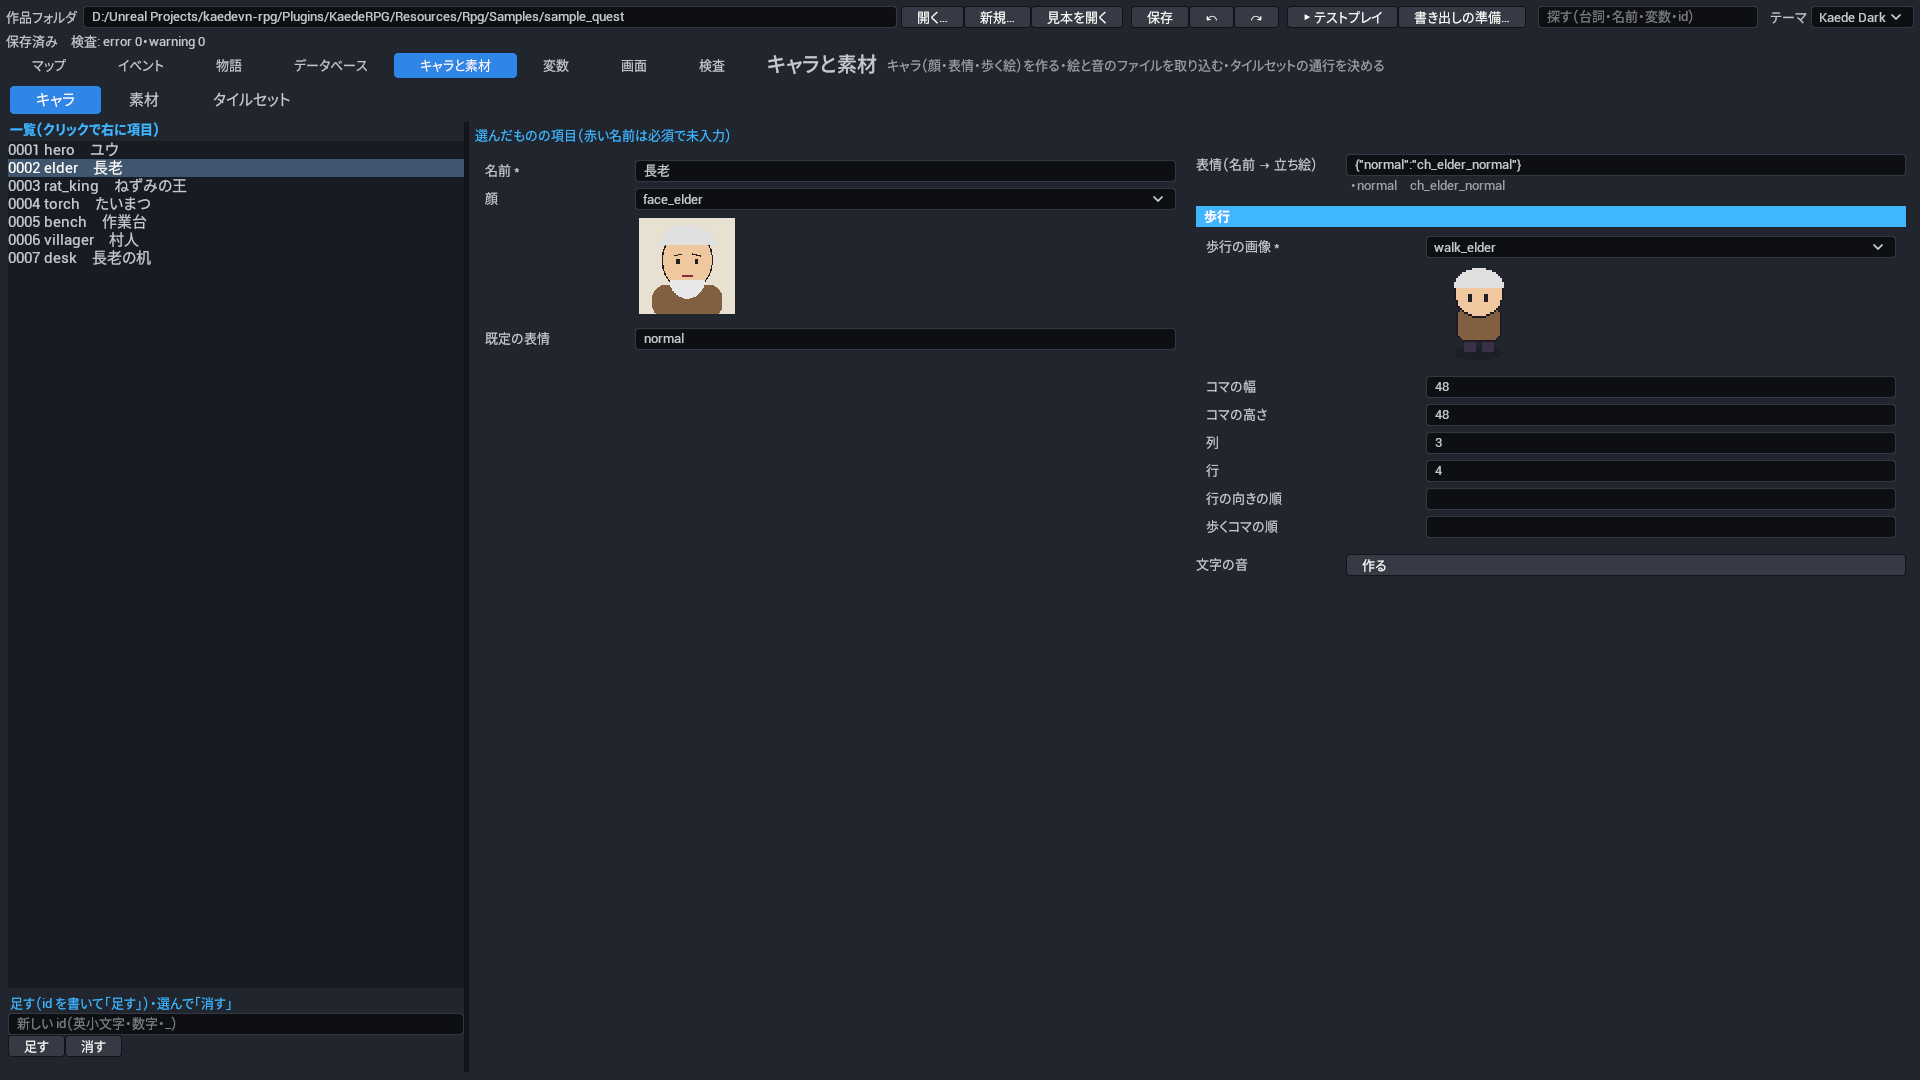Start test play with テストプレイ

(x=1342, y=17)
